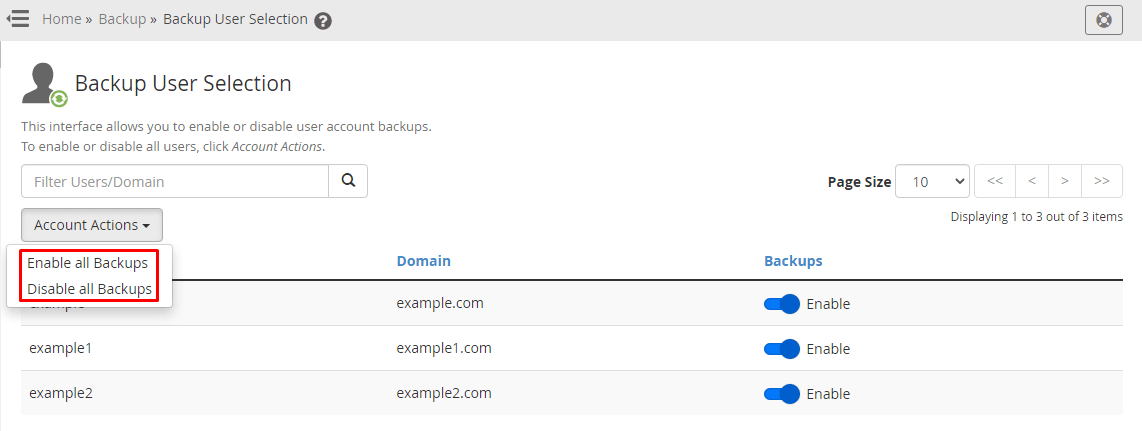
Task: Click the search magnifier icon
Action: point(348,181)
